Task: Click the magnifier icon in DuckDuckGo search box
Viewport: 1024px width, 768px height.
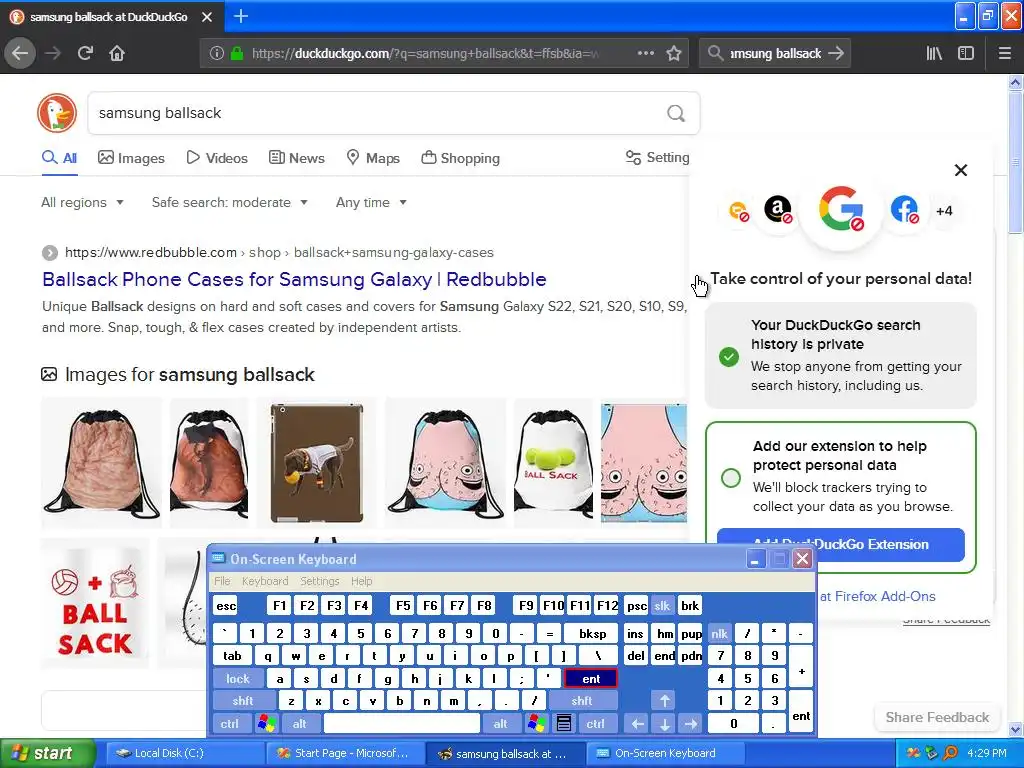Action: 676,114
